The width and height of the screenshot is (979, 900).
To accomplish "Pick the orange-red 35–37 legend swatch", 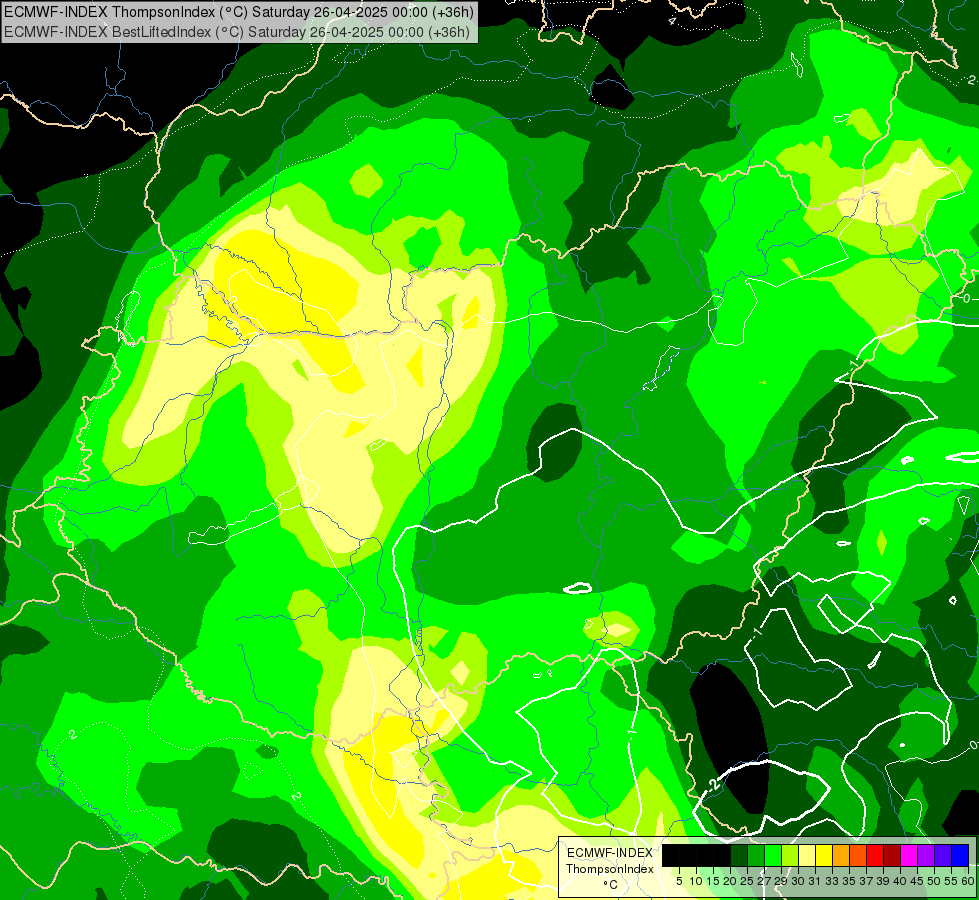I will tap(858, 856).
